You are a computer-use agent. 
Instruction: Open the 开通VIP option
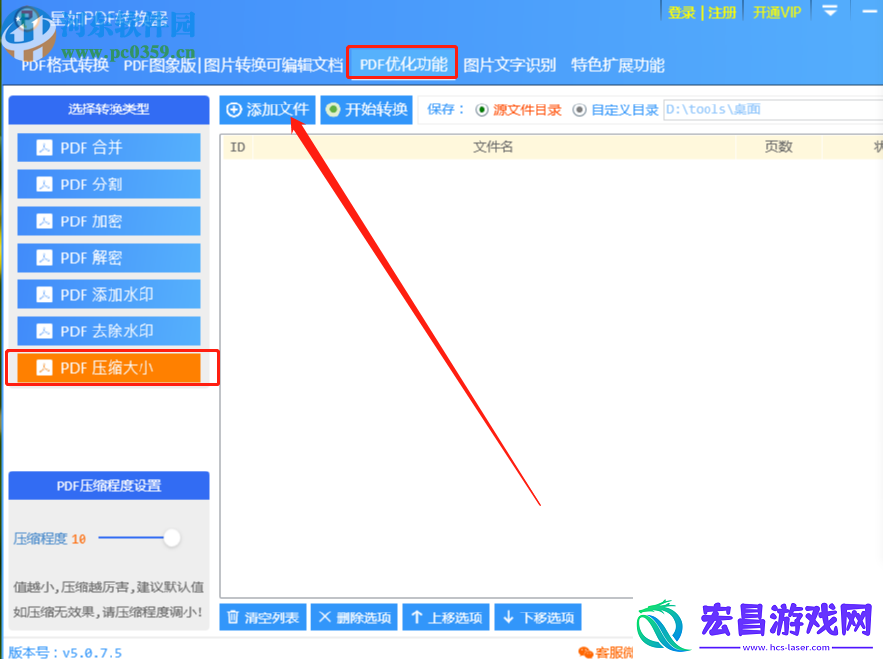point(777,12)
